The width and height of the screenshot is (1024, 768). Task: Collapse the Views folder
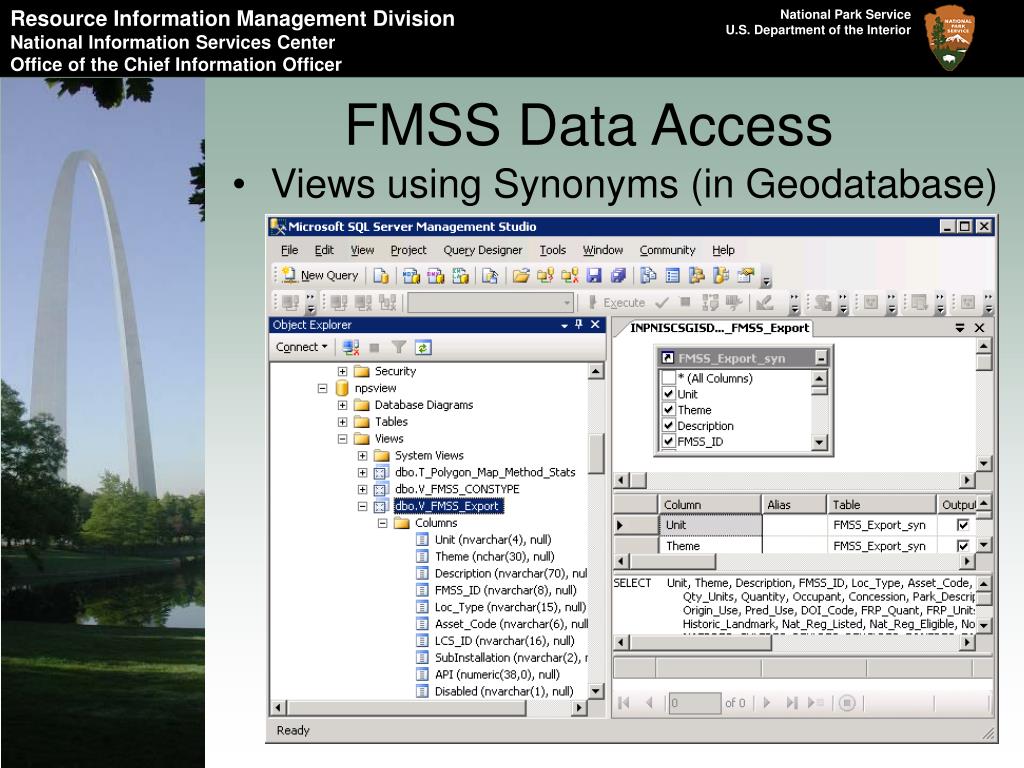click(x=342, y=439)
